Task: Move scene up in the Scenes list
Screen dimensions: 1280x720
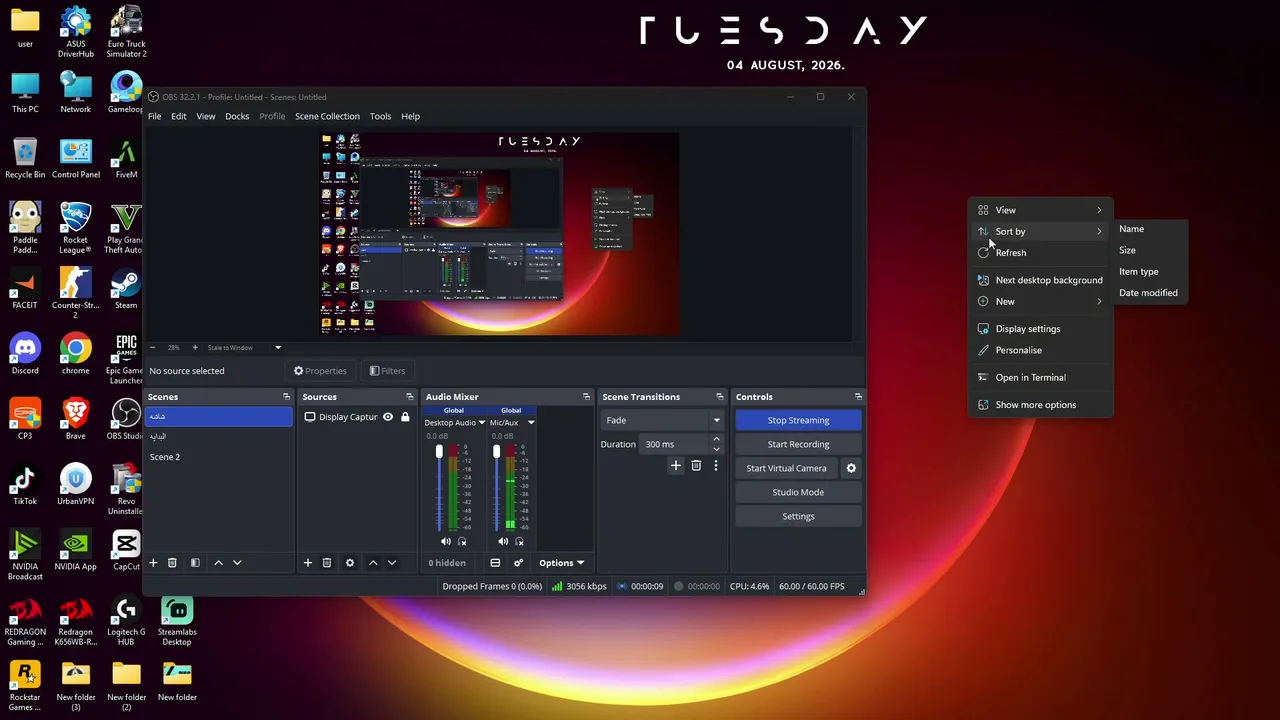Action: click(218, 563)
